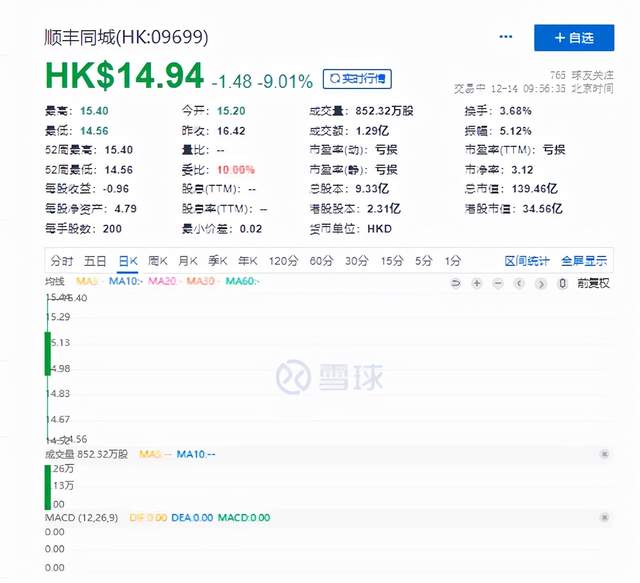Switch to the 15分 chart
Image resolution: width=640 pixels, height=583 pixels.
[x=392, y=261]
